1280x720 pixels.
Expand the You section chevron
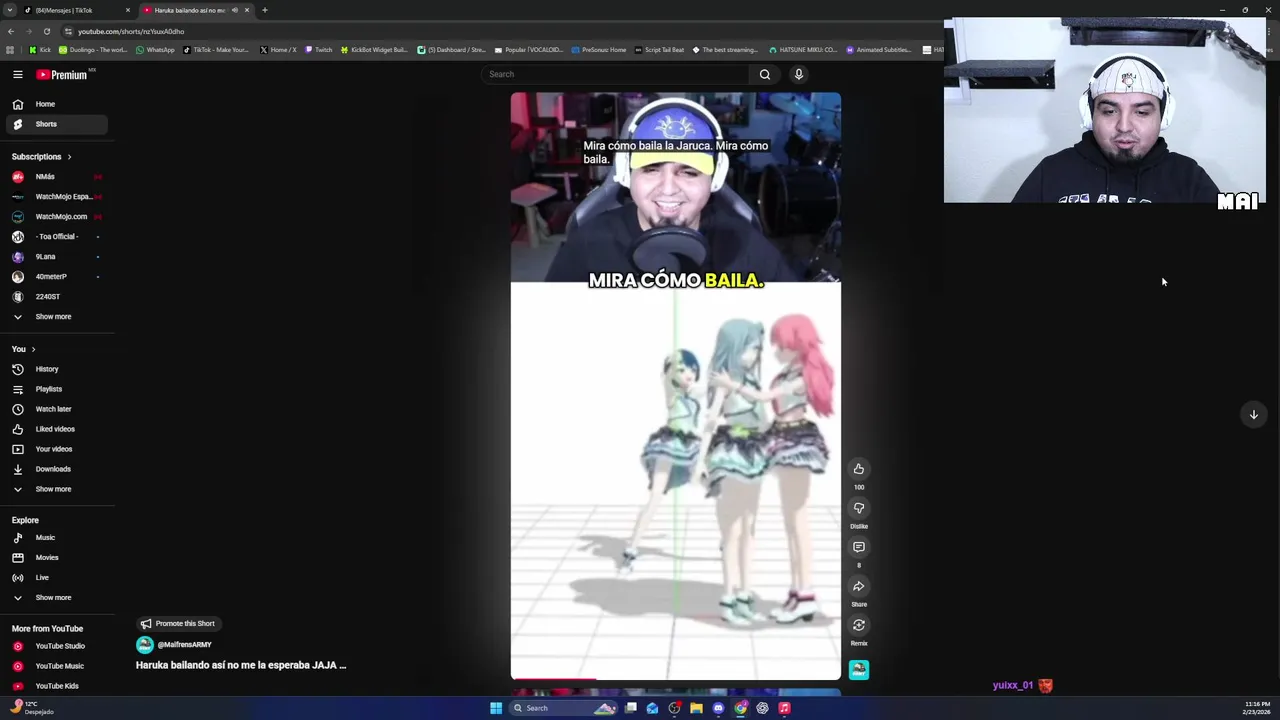tap(33, 349)
